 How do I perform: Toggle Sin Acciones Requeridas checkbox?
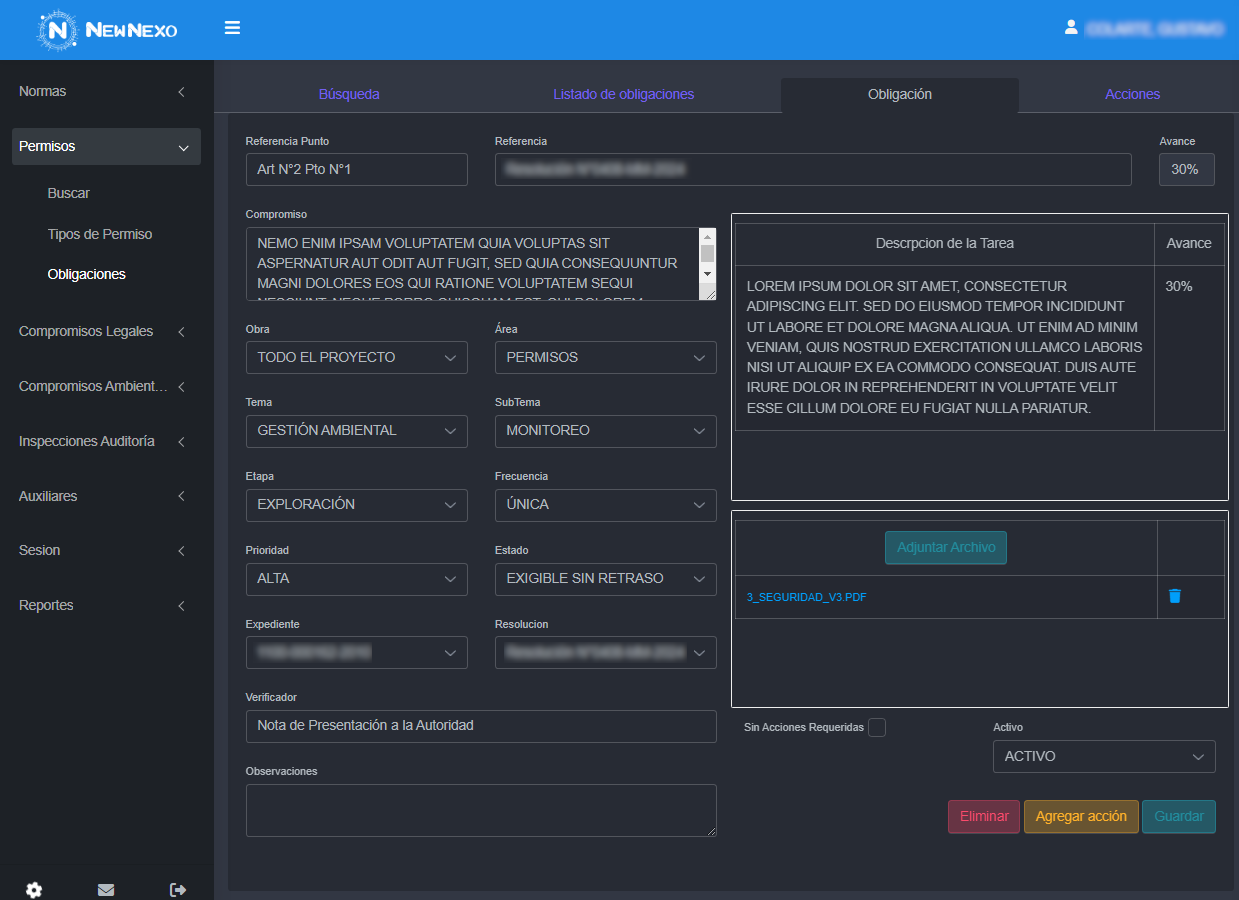point(877,728)
